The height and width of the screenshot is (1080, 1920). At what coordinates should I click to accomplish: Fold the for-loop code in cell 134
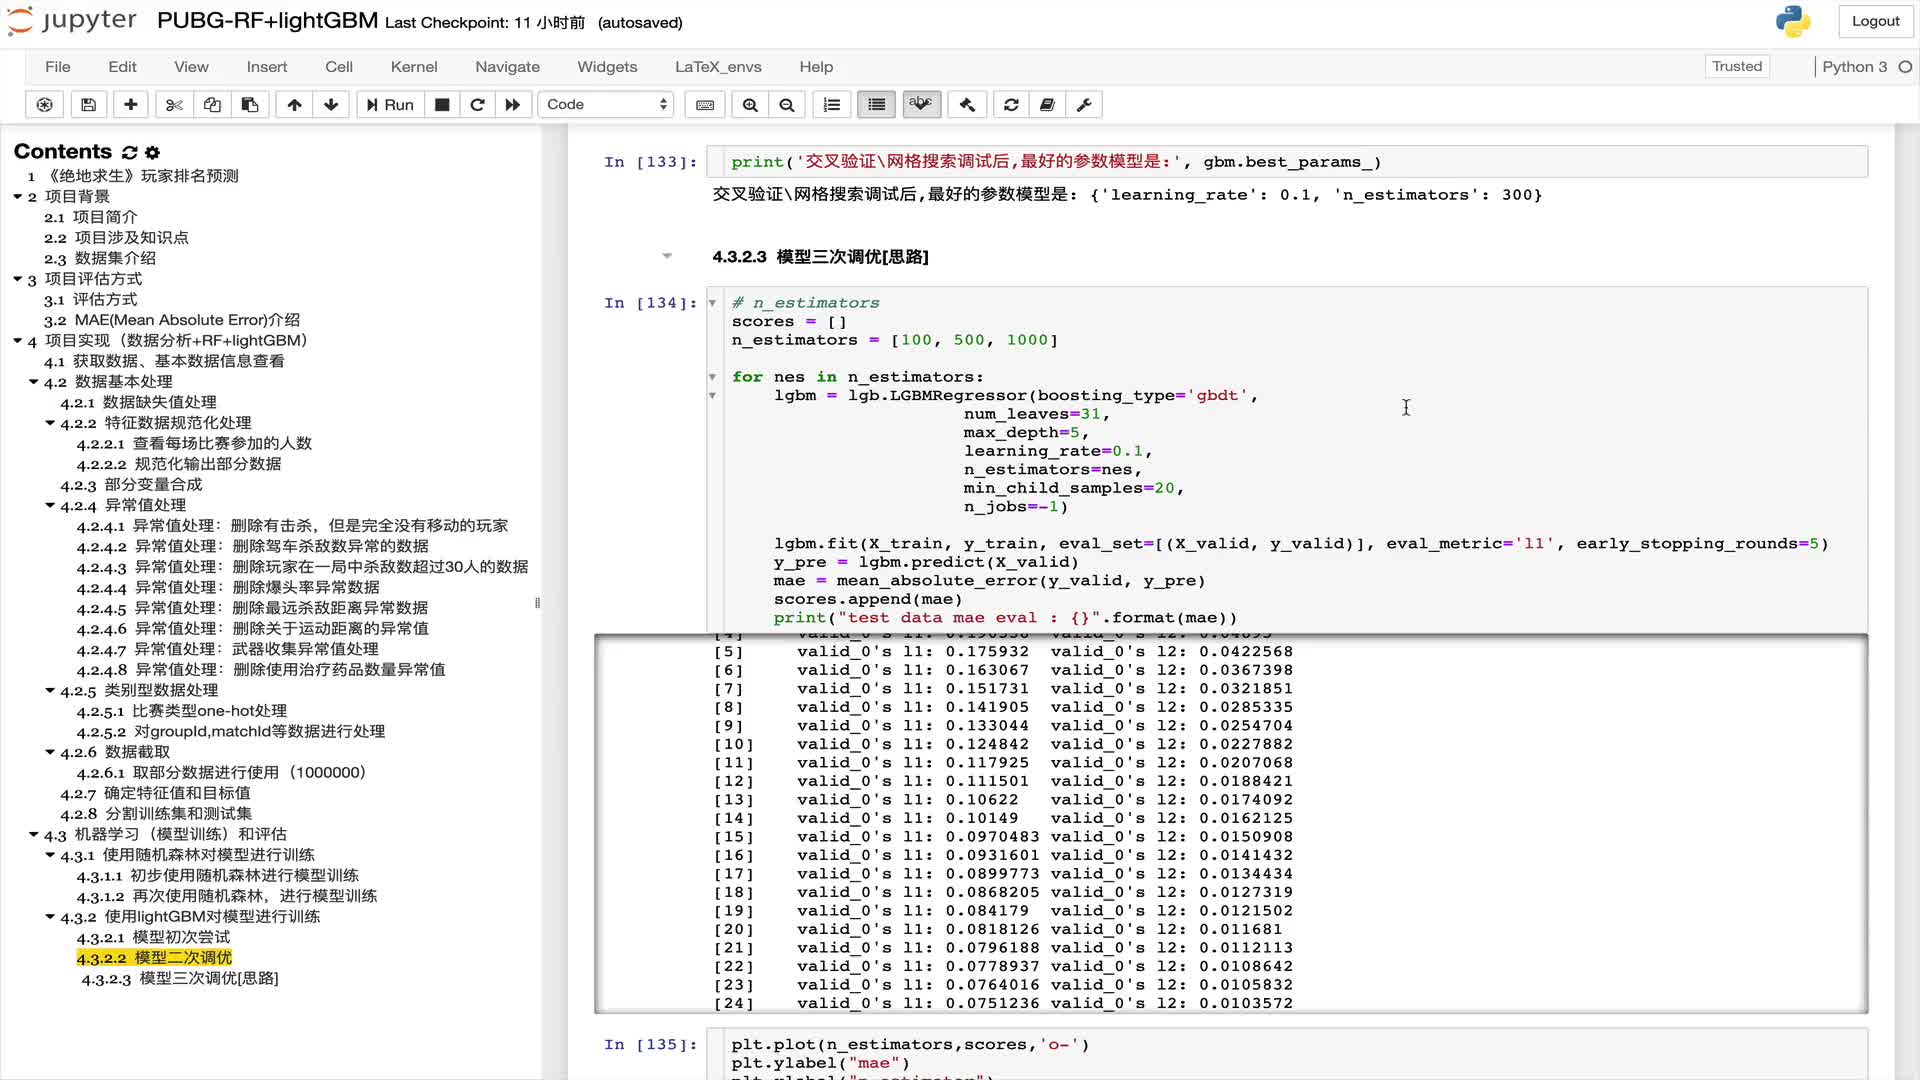pyautogui.click(x=713, y=377)
